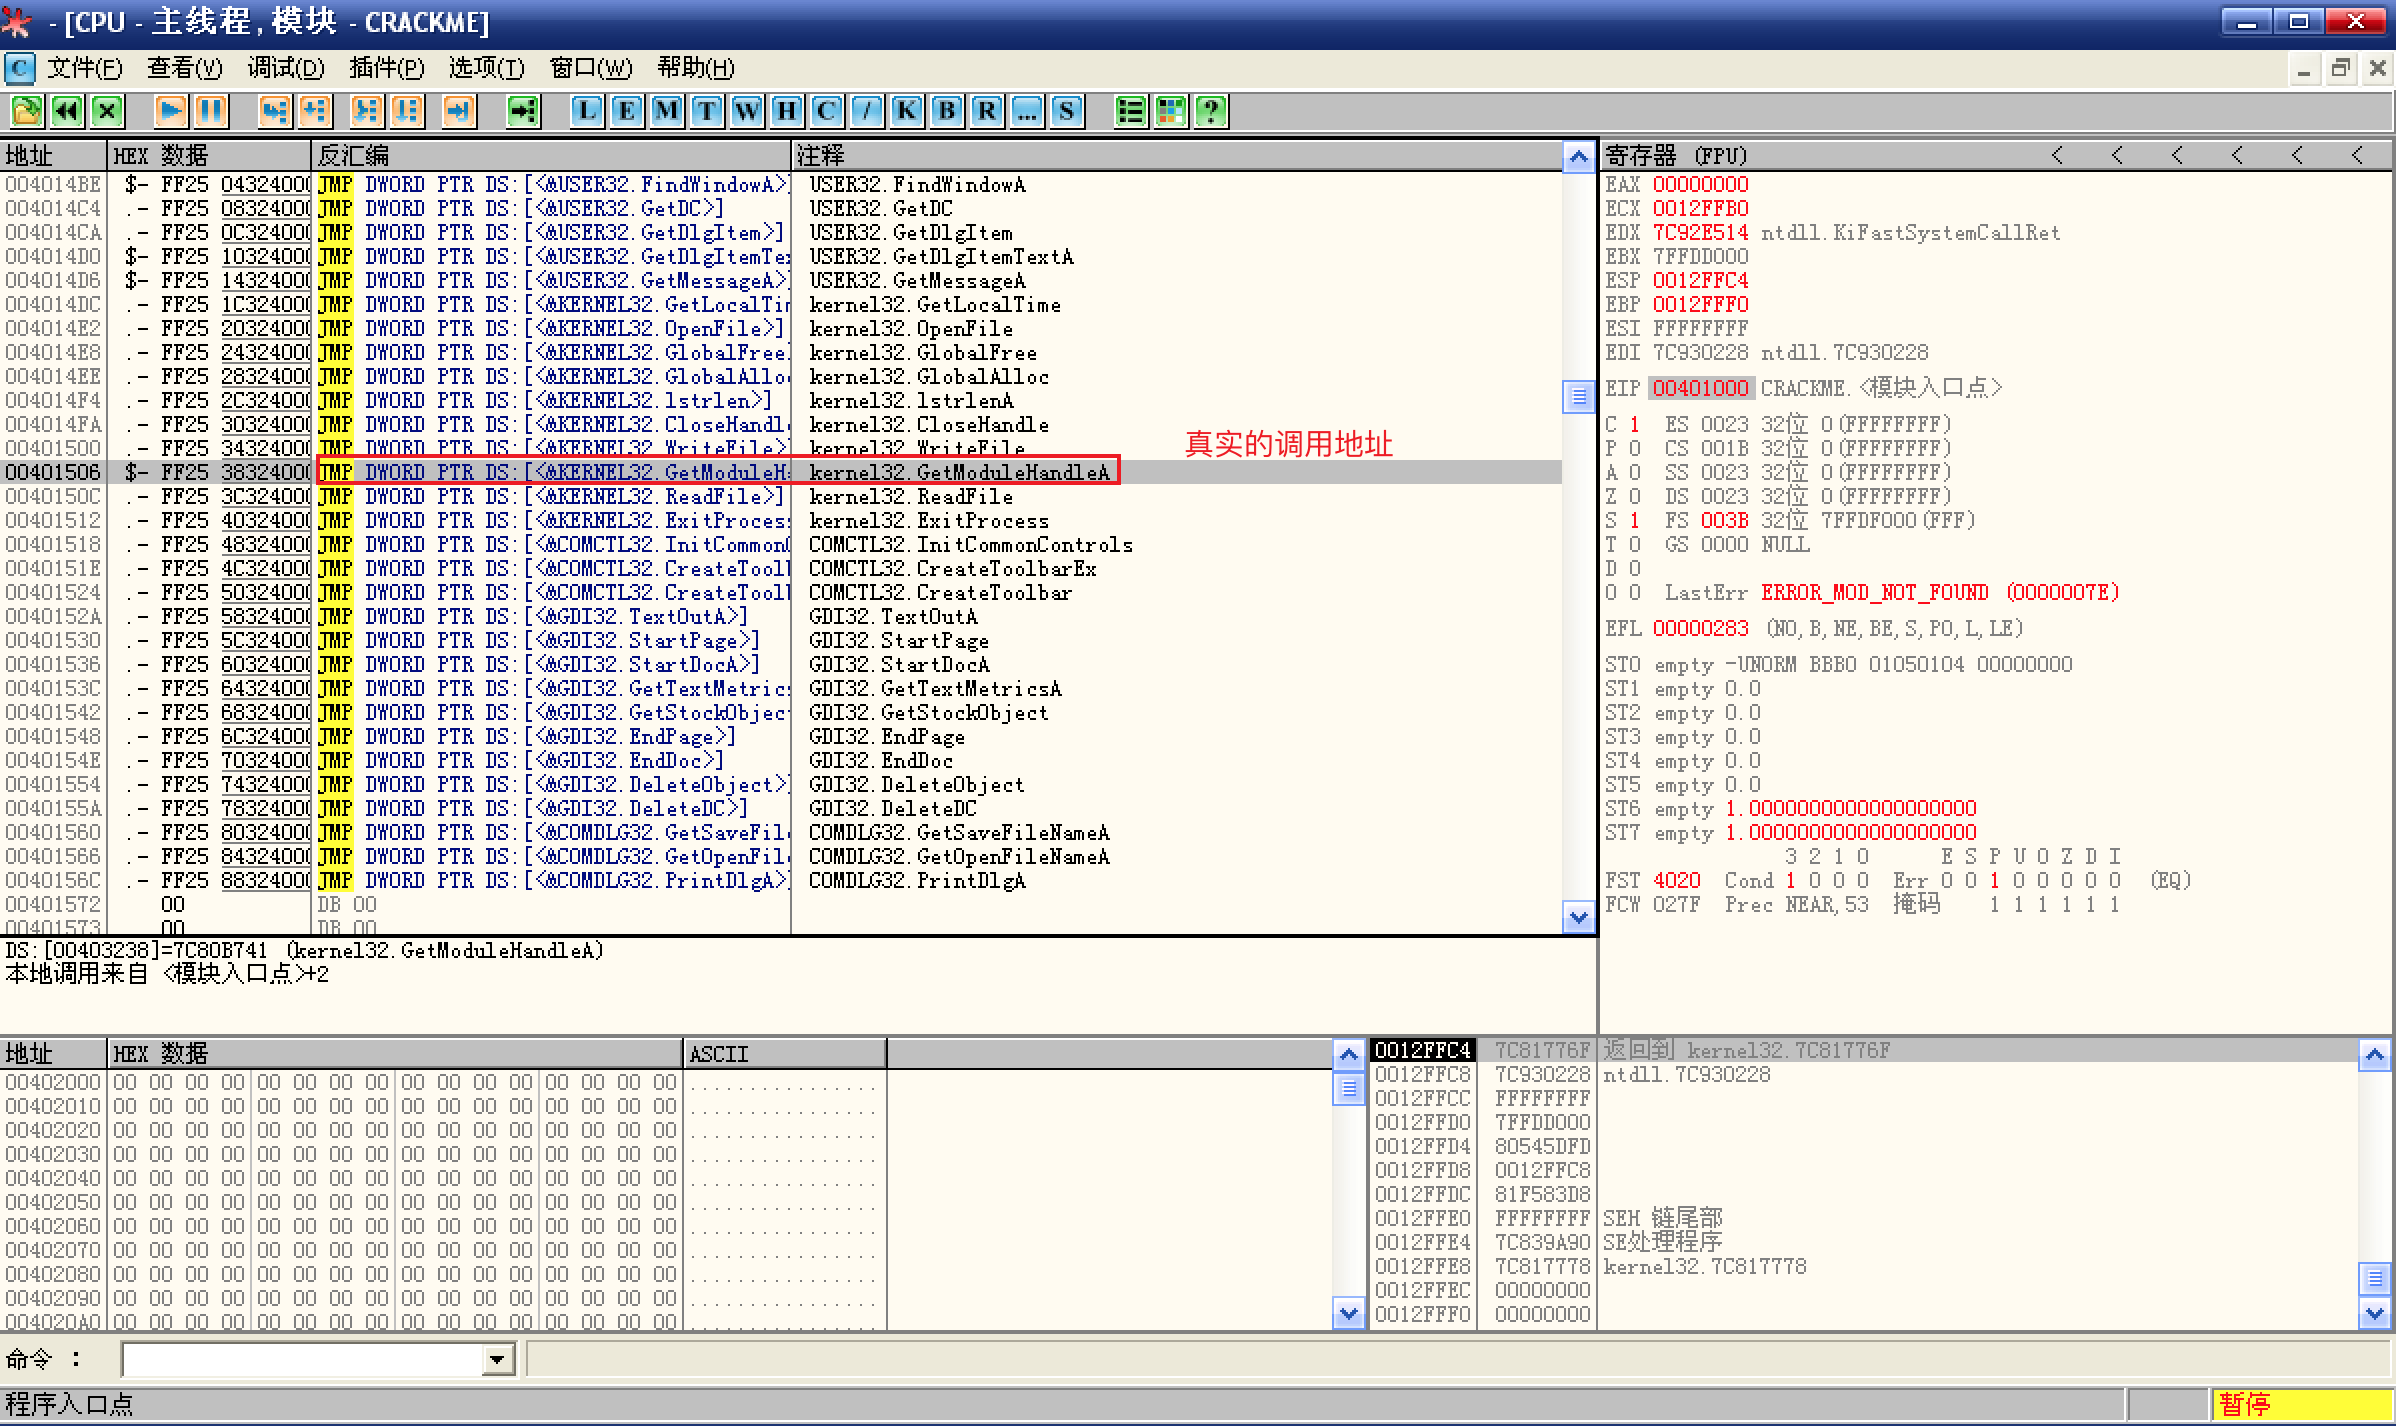Click the Restart program rewind icon

pos(67,111)
